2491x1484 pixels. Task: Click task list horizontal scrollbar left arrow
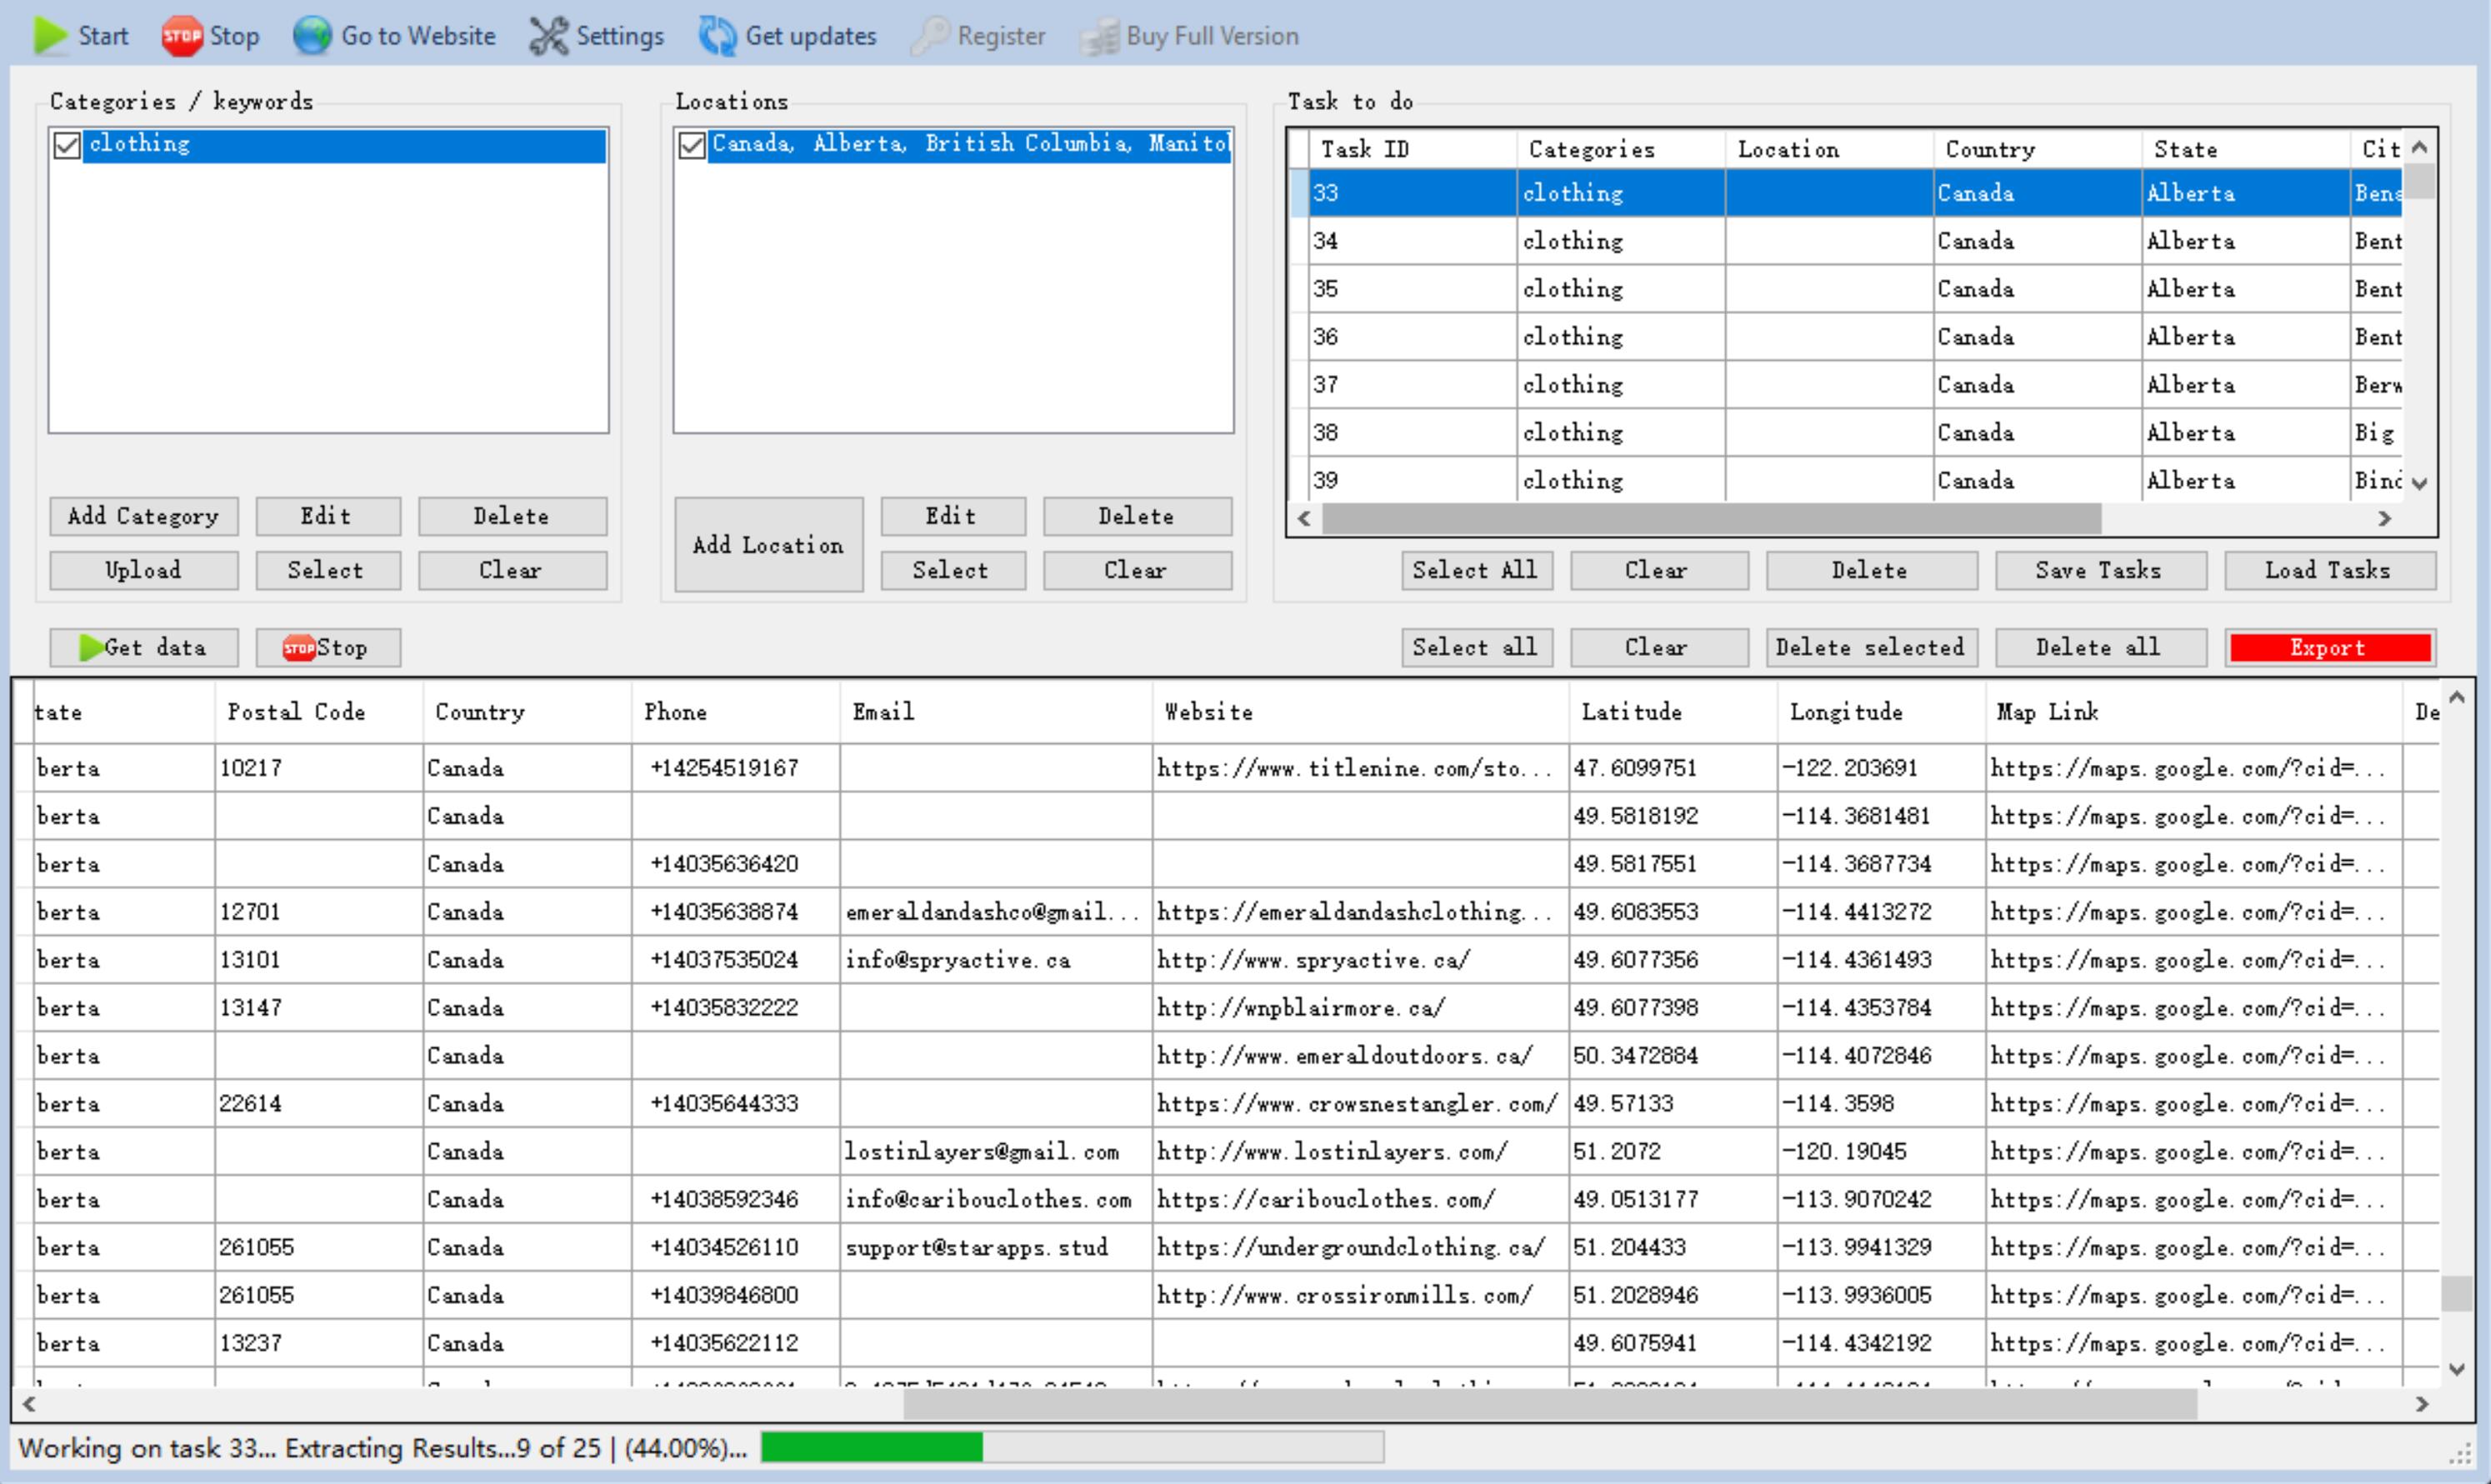(1304, 518)
